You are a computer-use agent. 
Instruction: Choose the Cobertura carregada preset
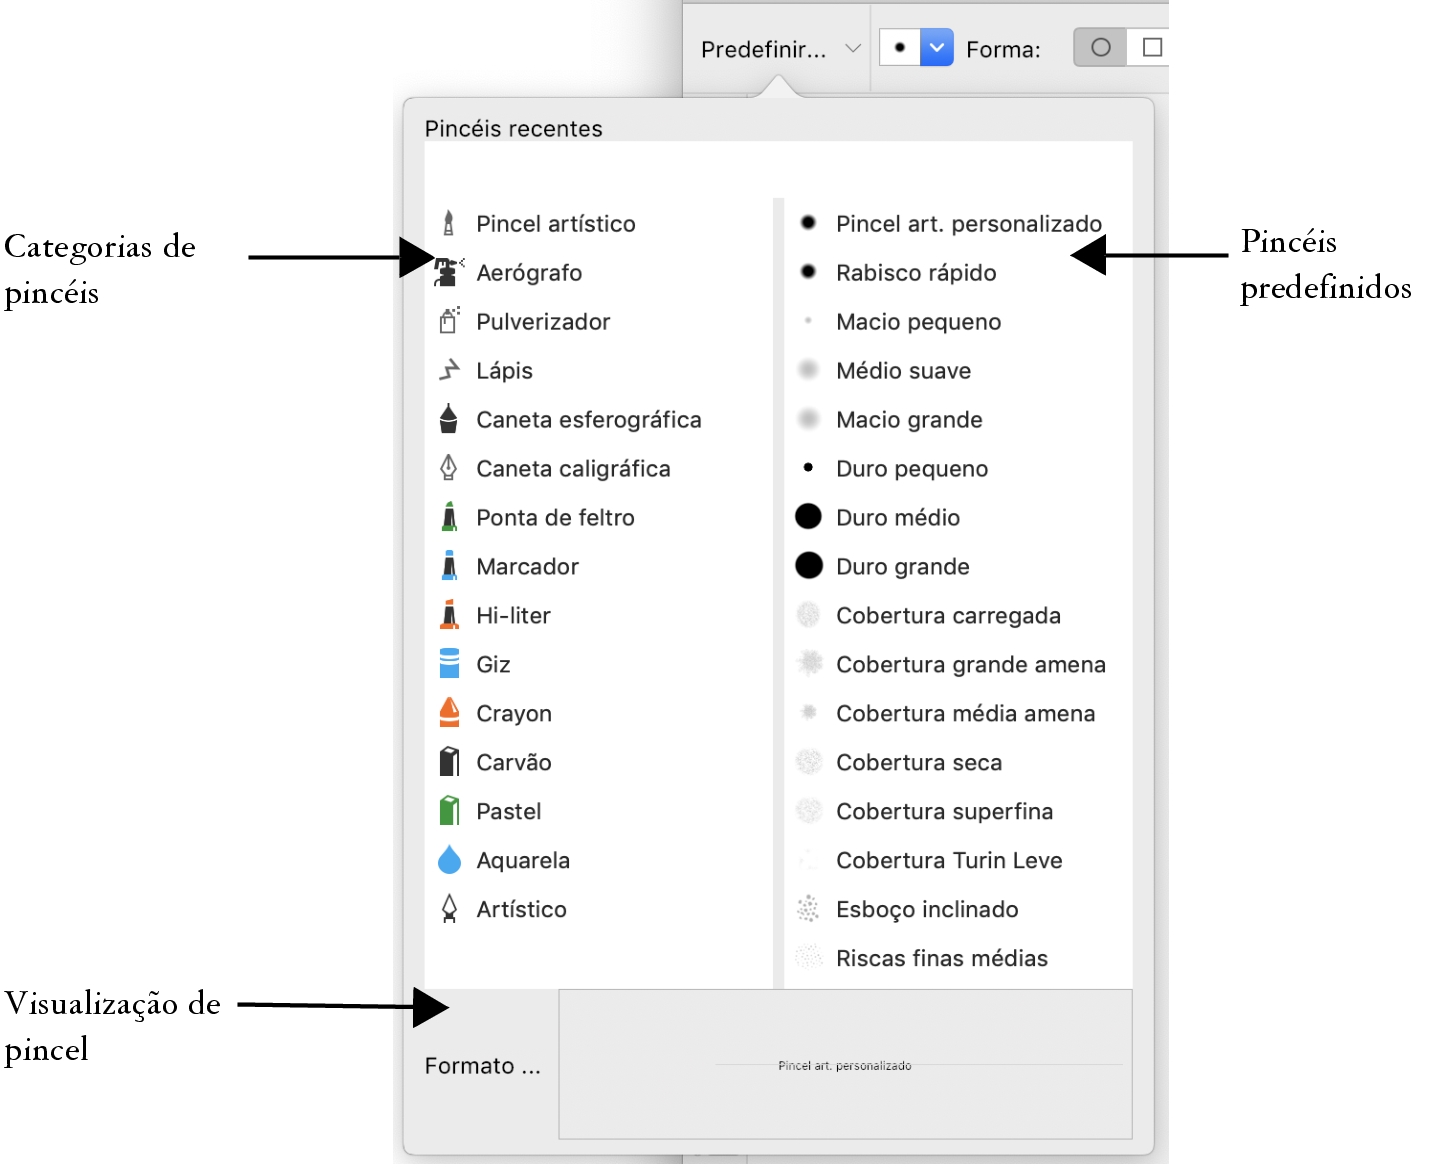coord(947,615)
